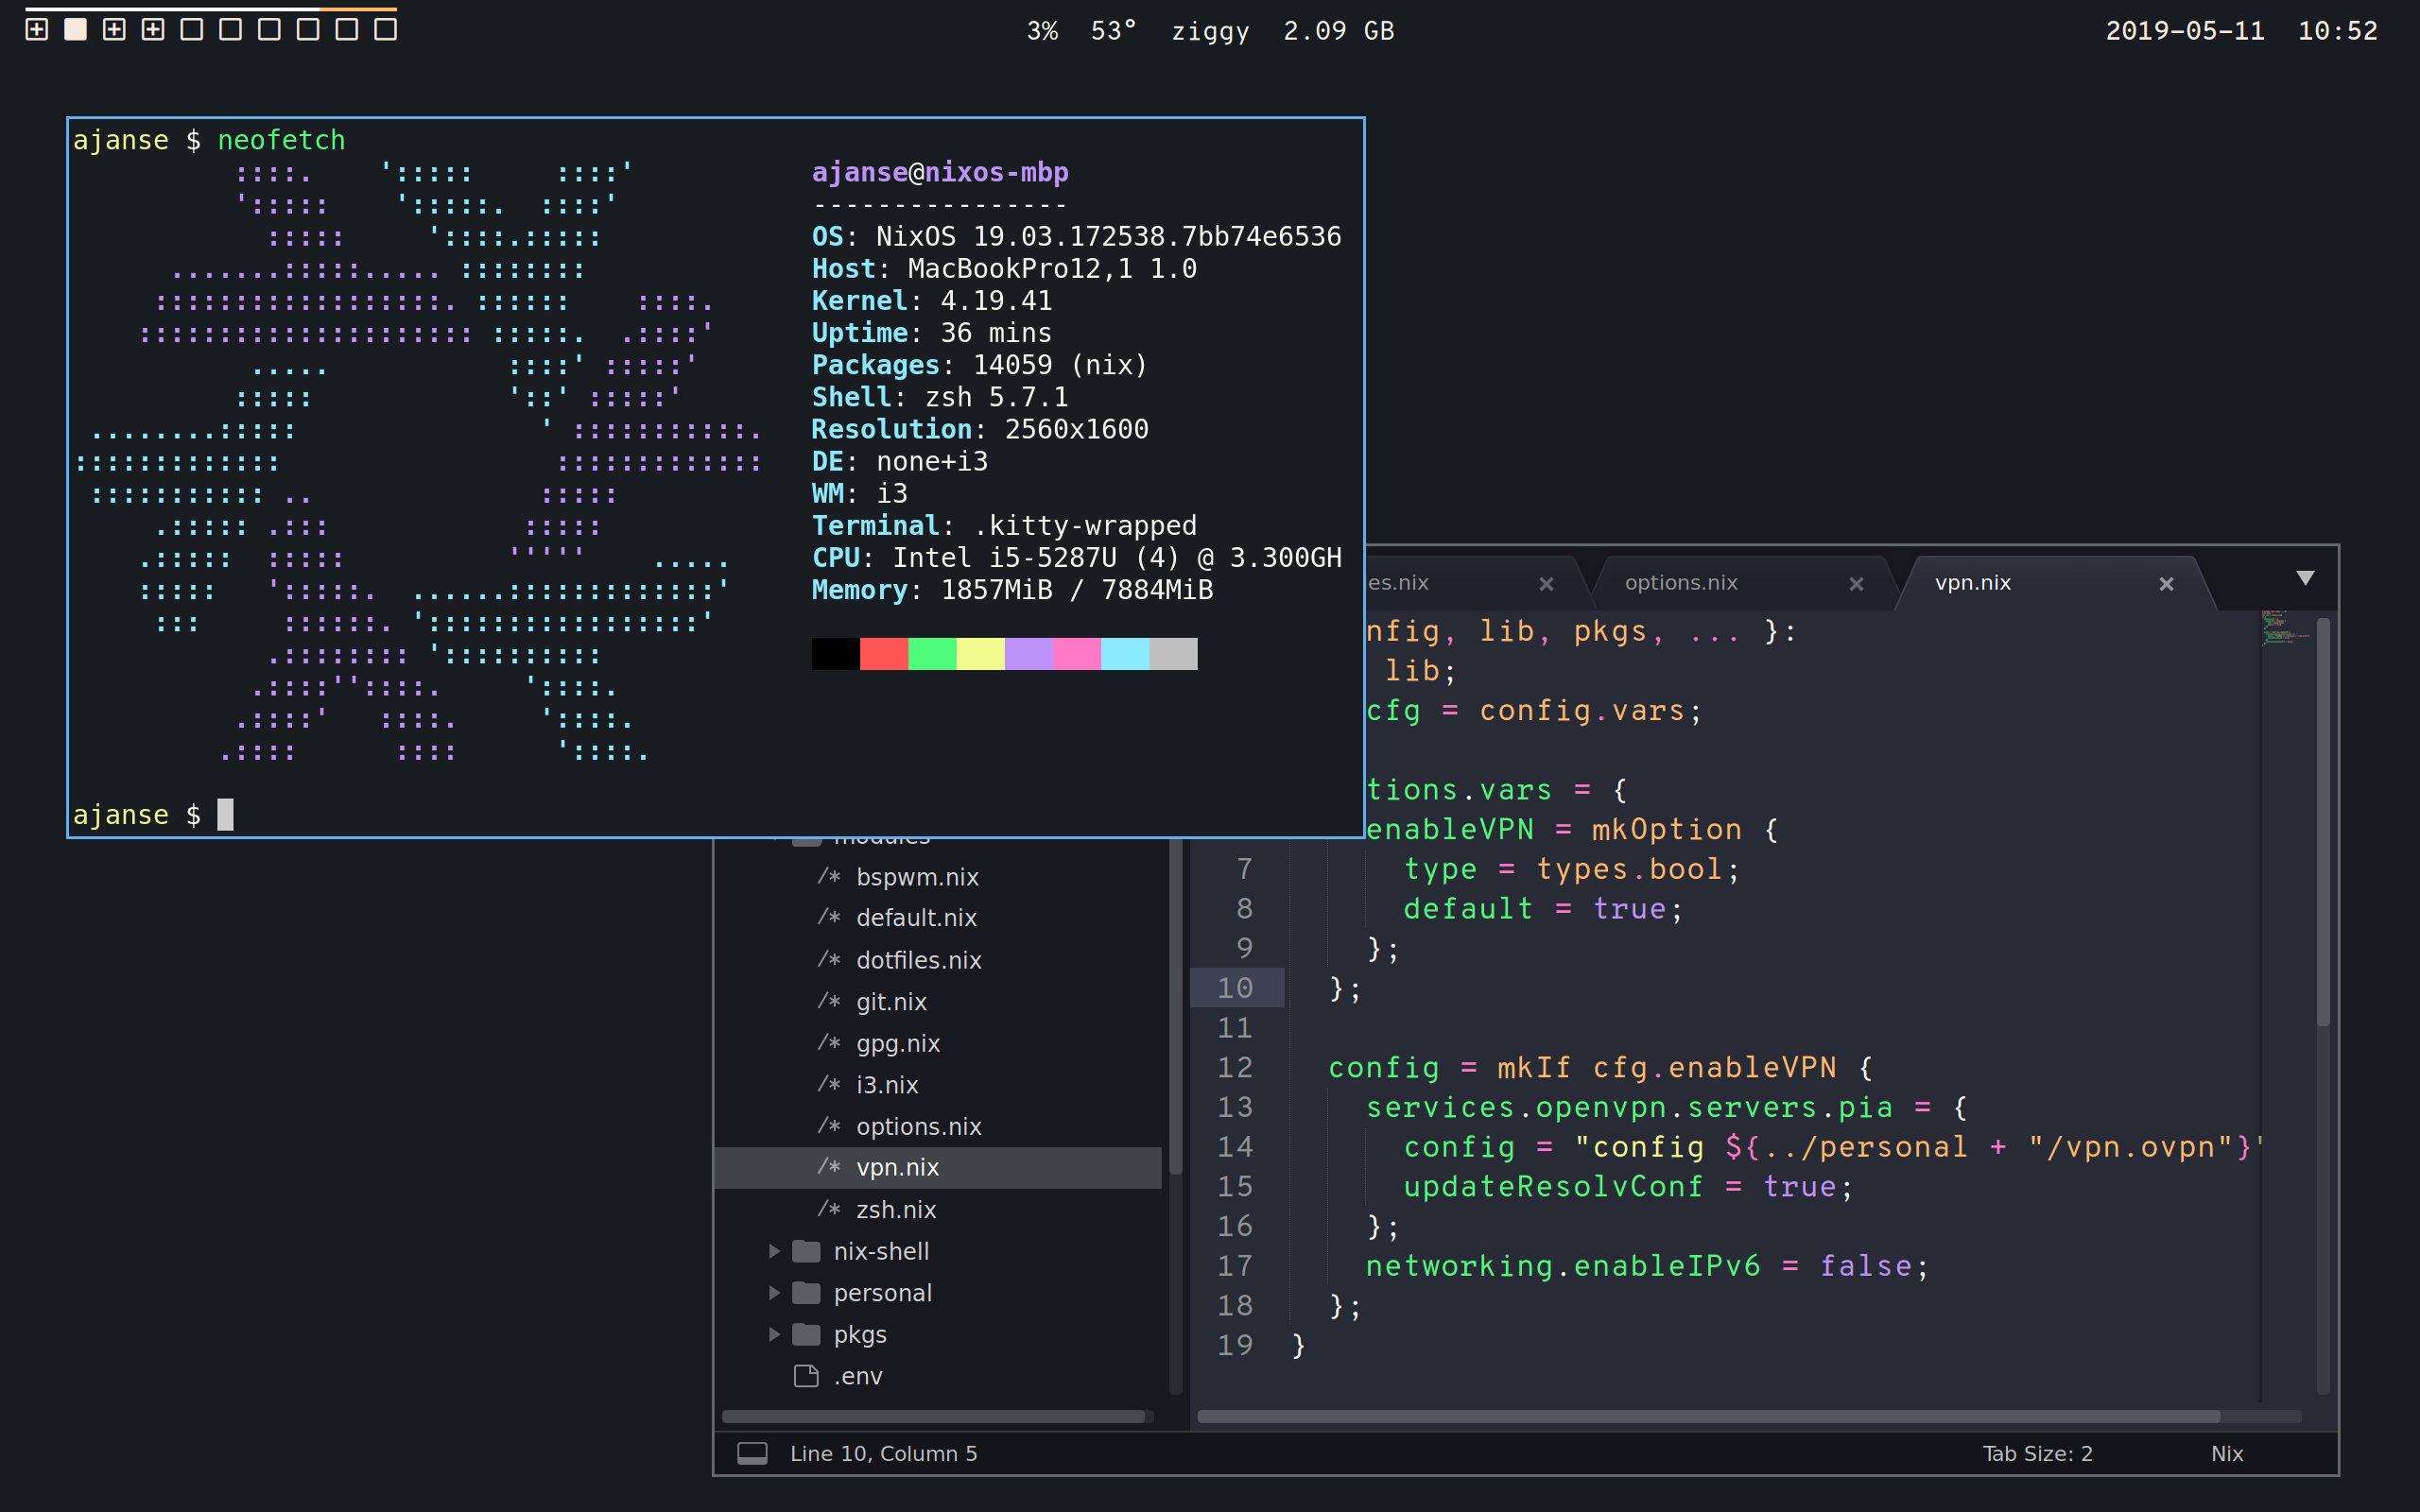Image resolution: width=2420 pixels, height=1512 pixels.
Task: Open dotfiles.nix from the file tree
Action: (x=918, y=960)
